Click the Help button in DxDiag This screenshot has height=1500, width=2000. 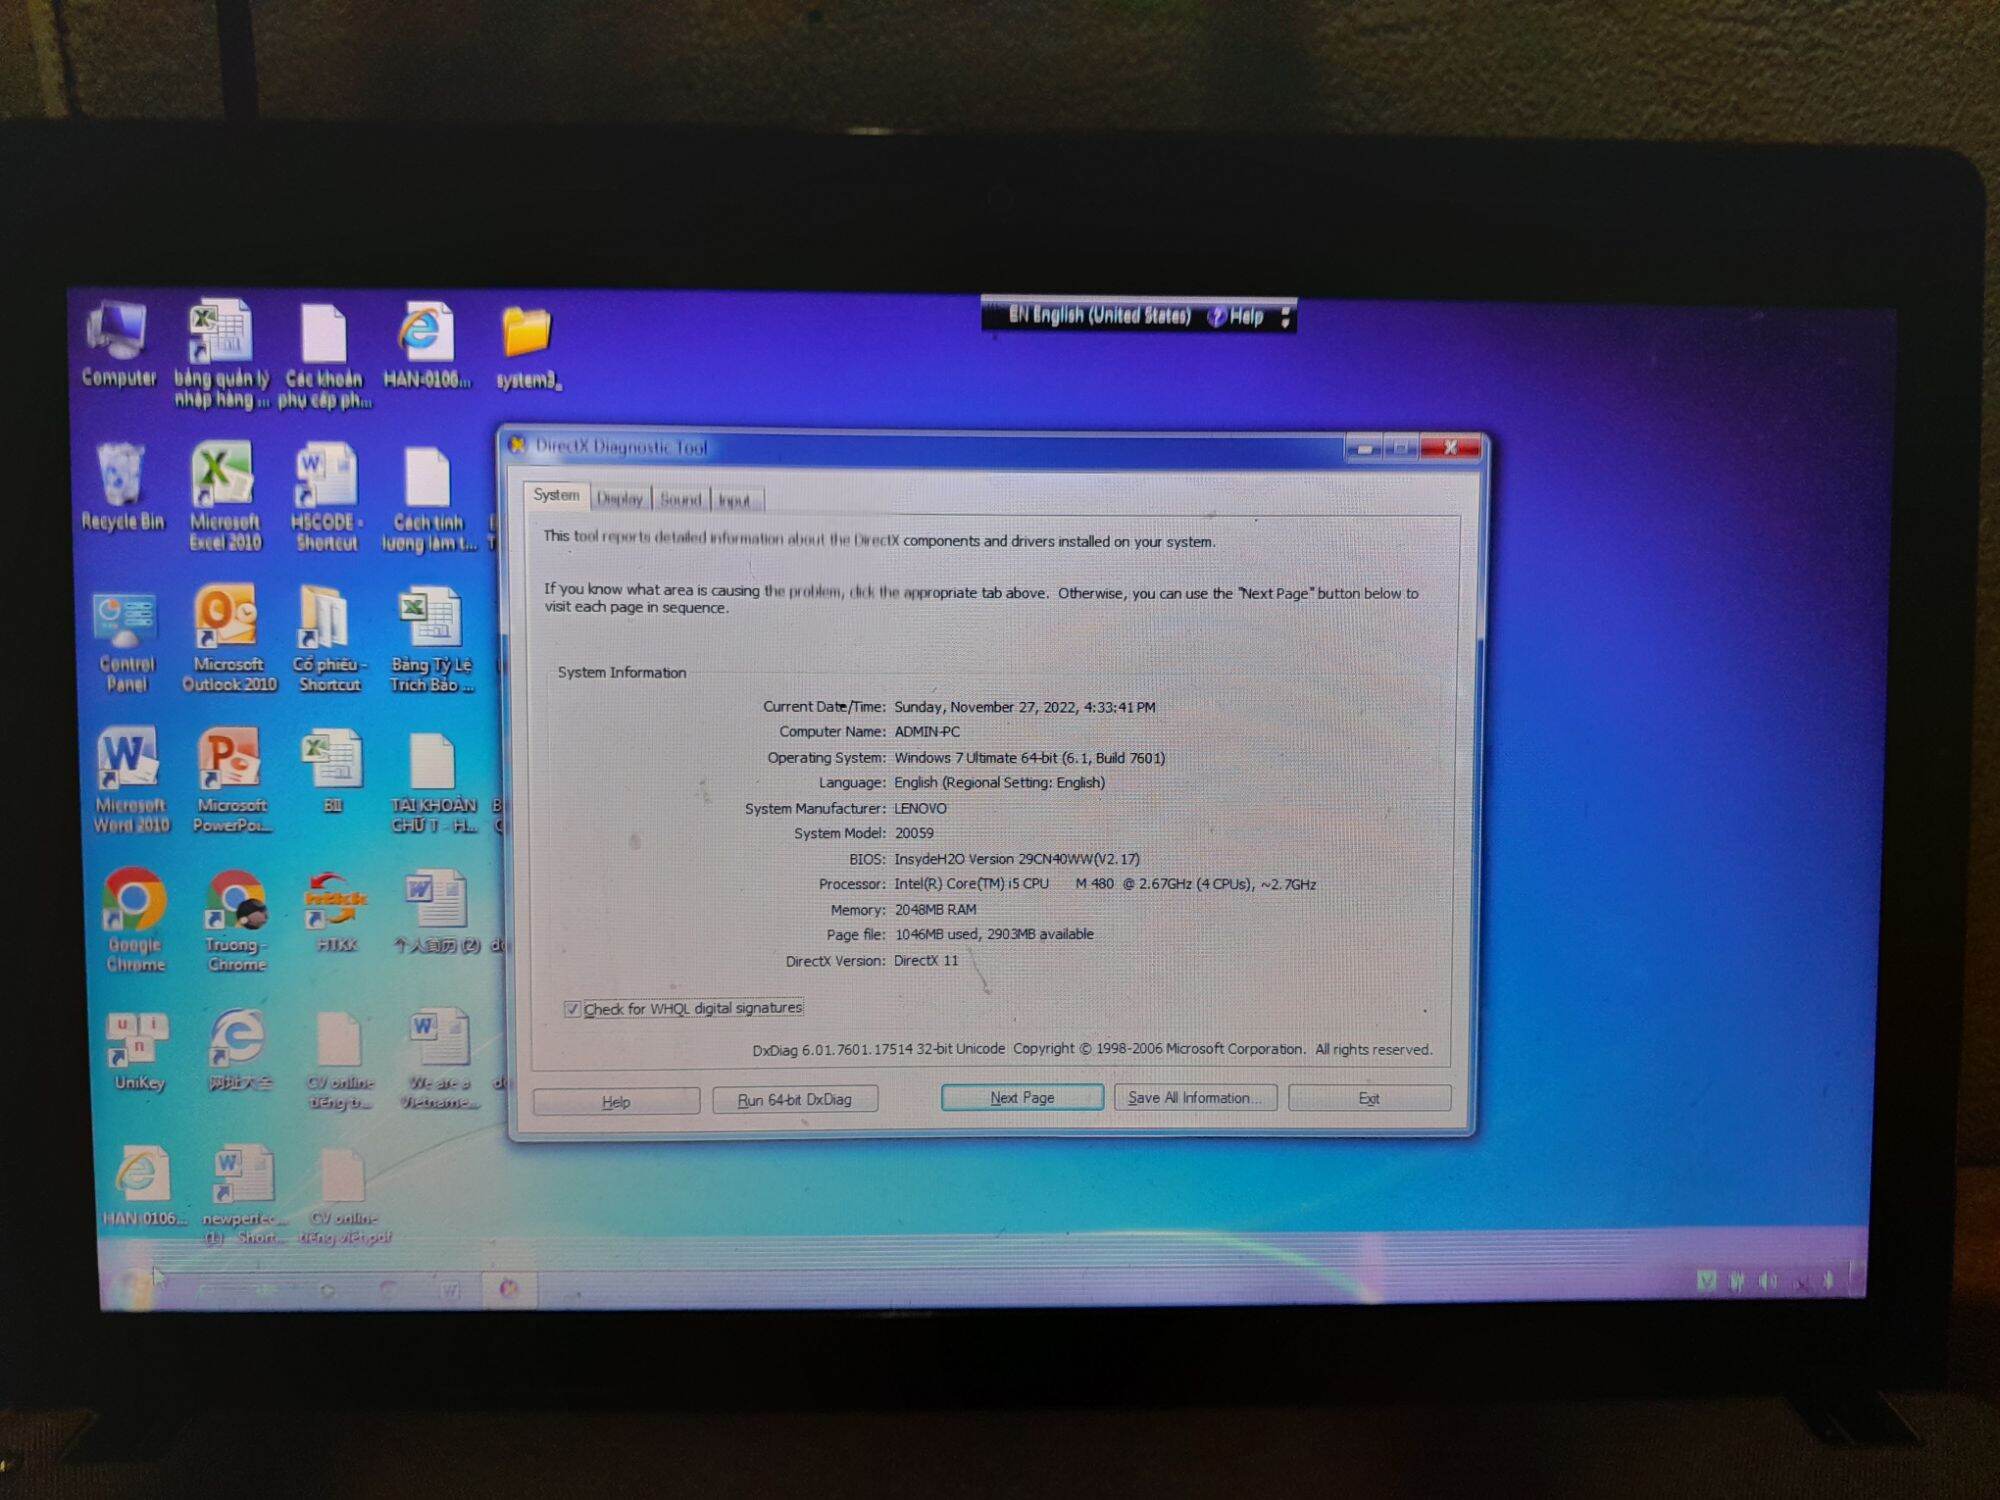(616, 1102)
